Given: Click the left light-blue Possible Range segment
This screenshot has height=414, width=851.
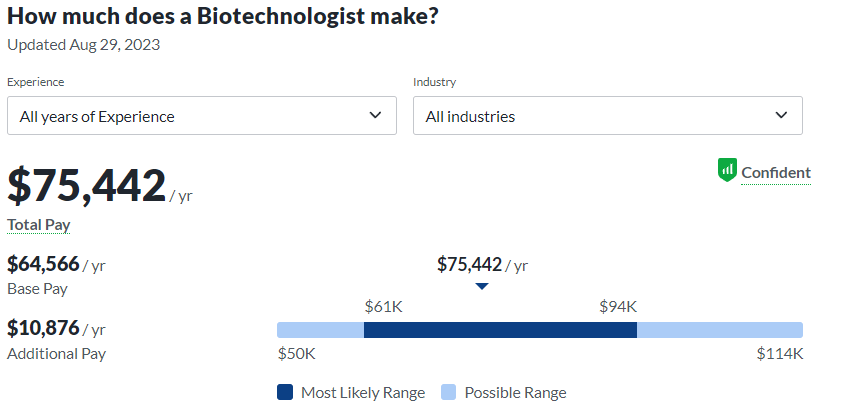Looking at the screenshot, I should click(x=320, y=330).
